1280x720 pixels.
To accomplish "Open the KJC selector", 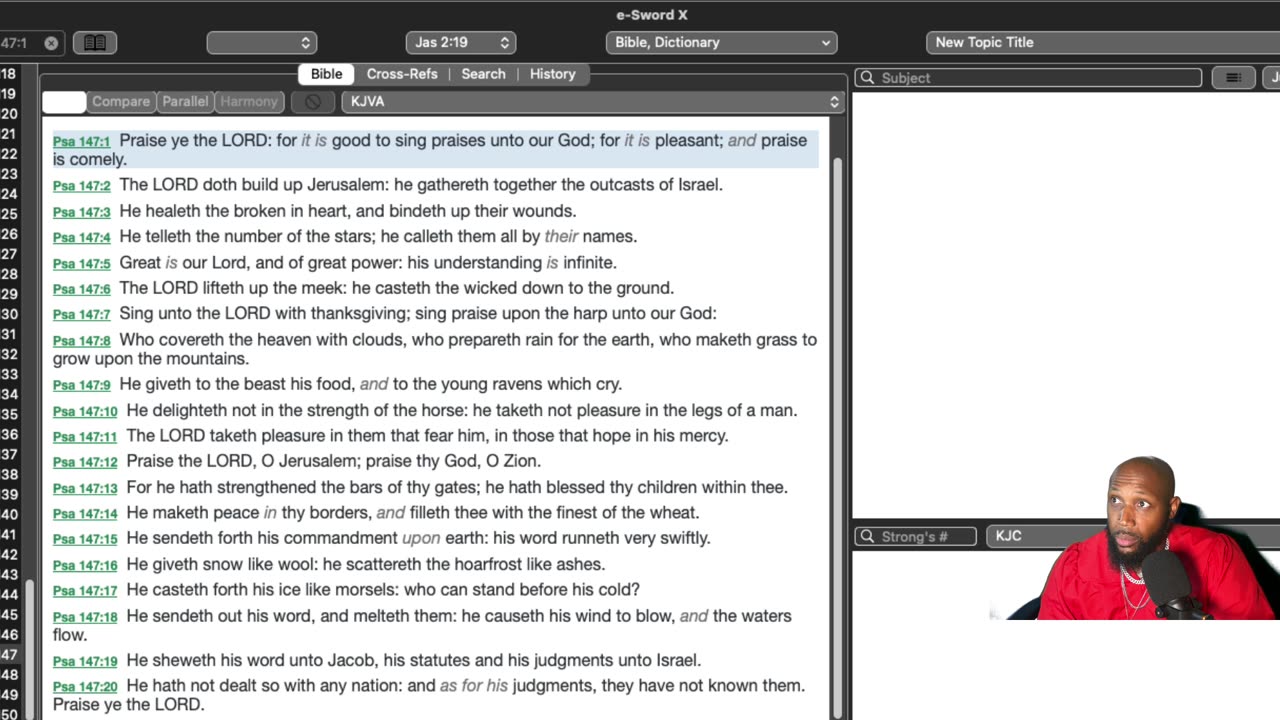I will [x=1133, y=536].
